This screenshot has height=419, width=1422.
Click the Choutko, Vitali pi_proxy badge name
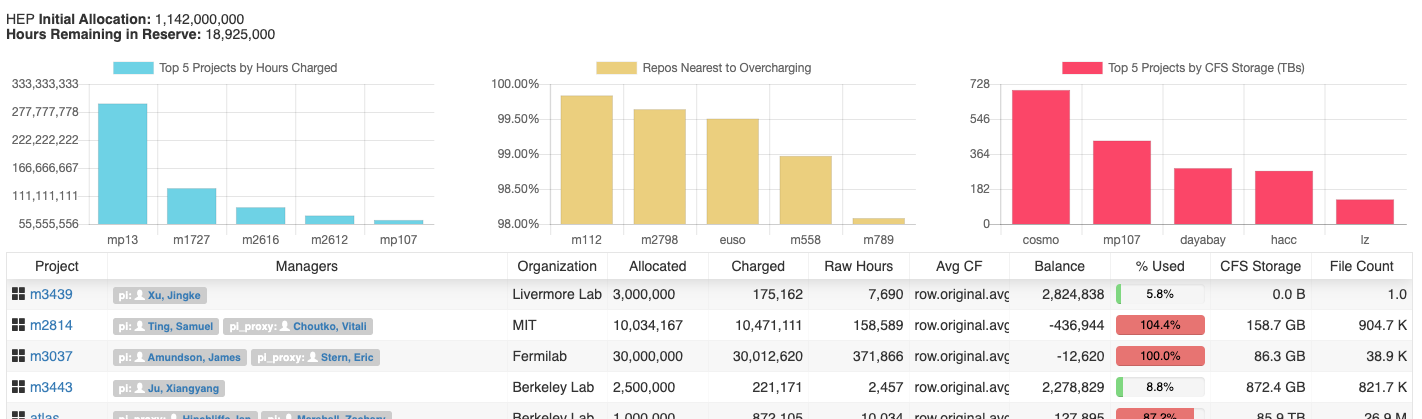coord(329,327)
